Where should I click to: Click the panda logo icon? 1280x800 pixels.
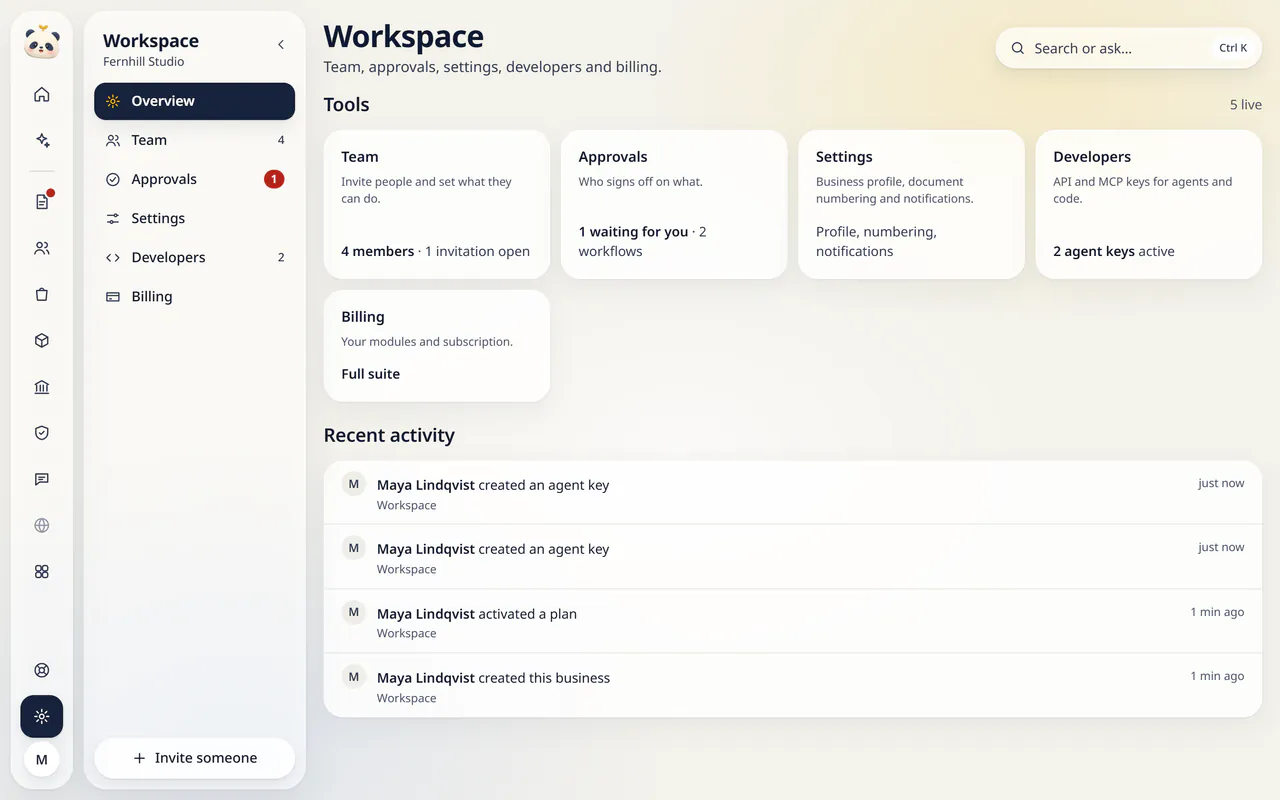coord(42,43)
